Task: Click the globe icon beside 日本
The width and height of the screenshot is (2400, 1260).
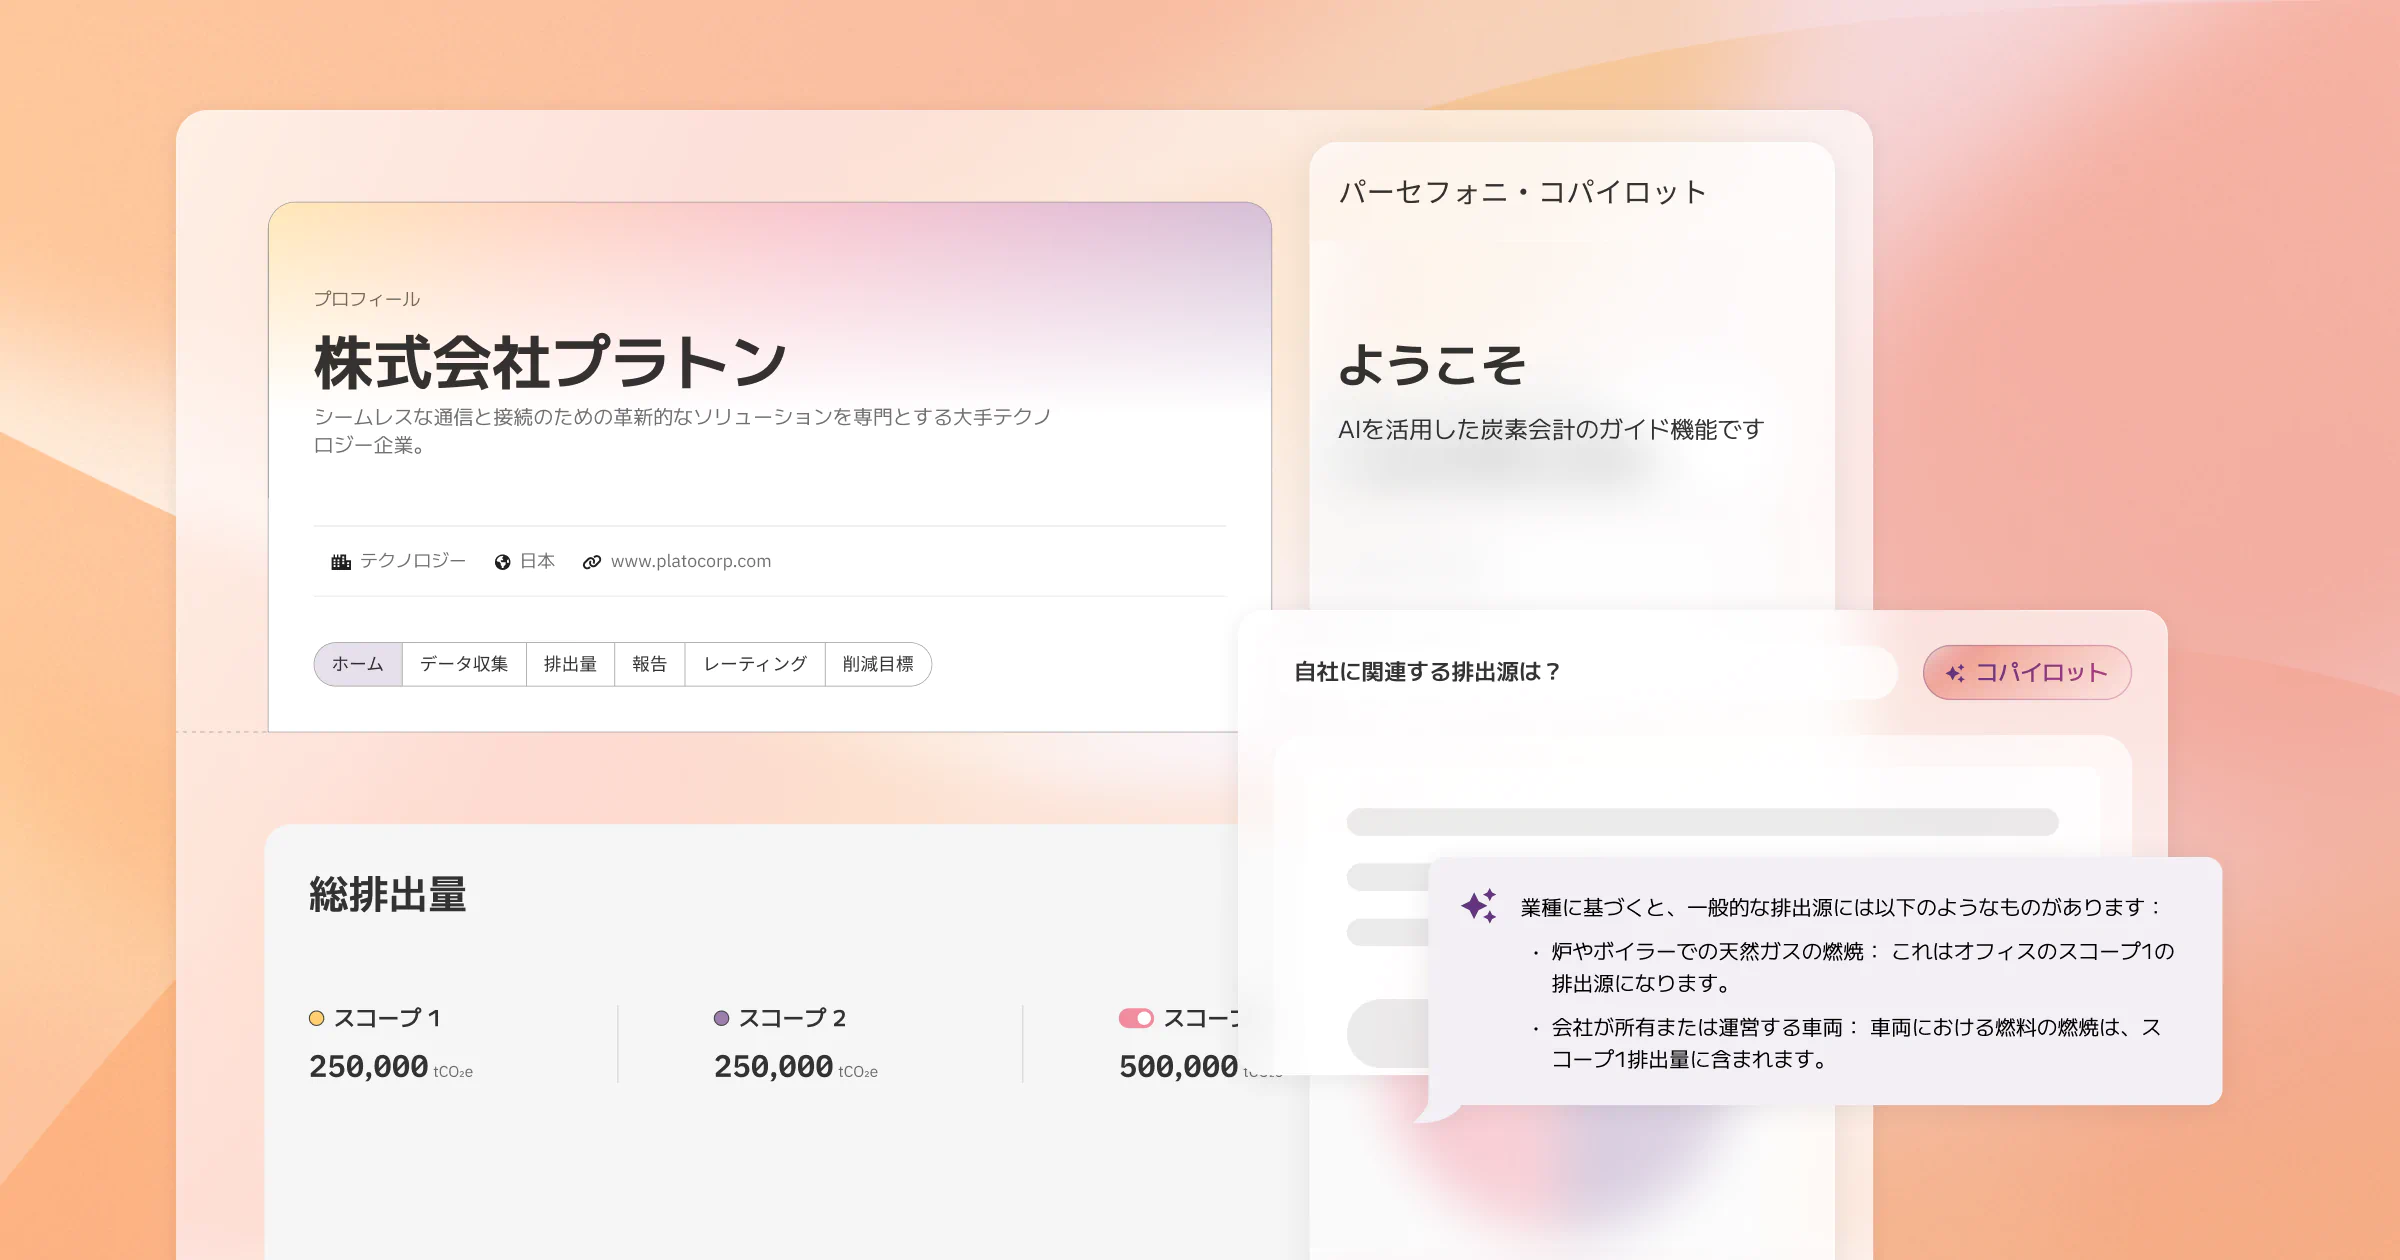Action: (x=502, y=562)
